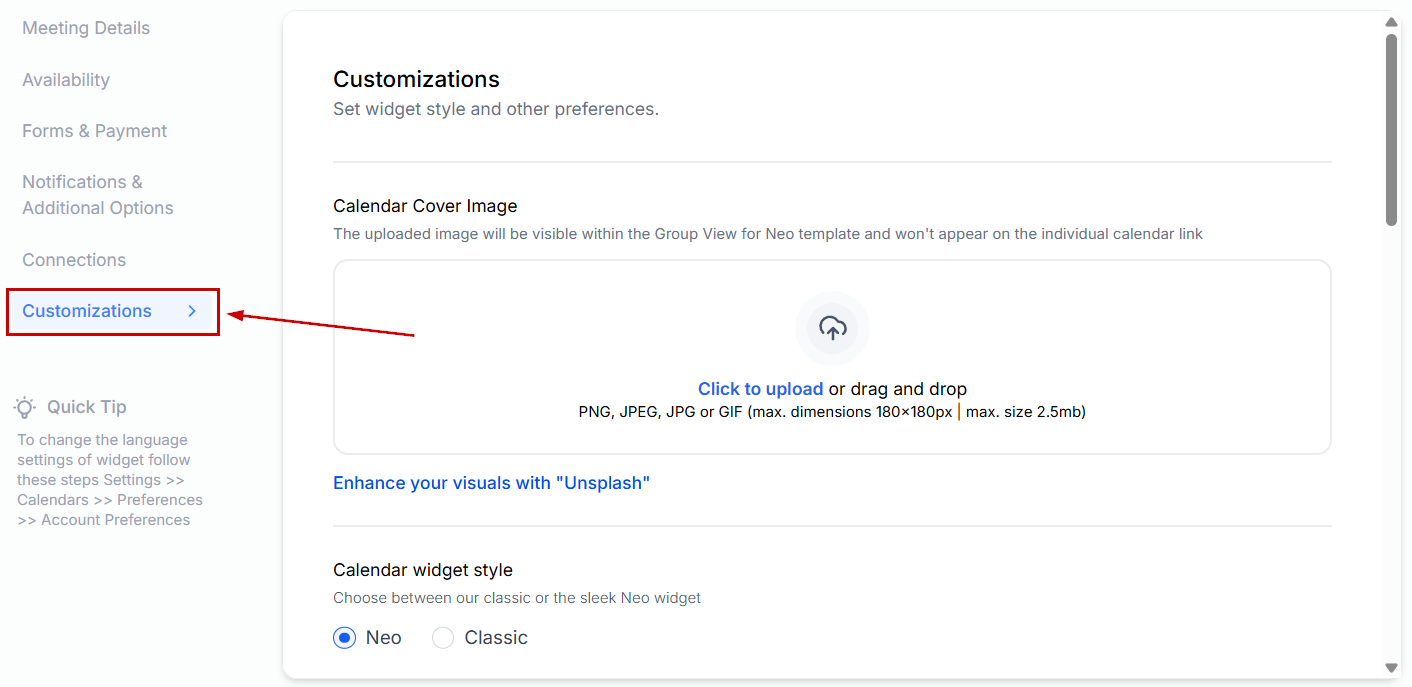This screenshot has height=687, width=1412.
Task: Select the Classic widget style
Action: 443,638
